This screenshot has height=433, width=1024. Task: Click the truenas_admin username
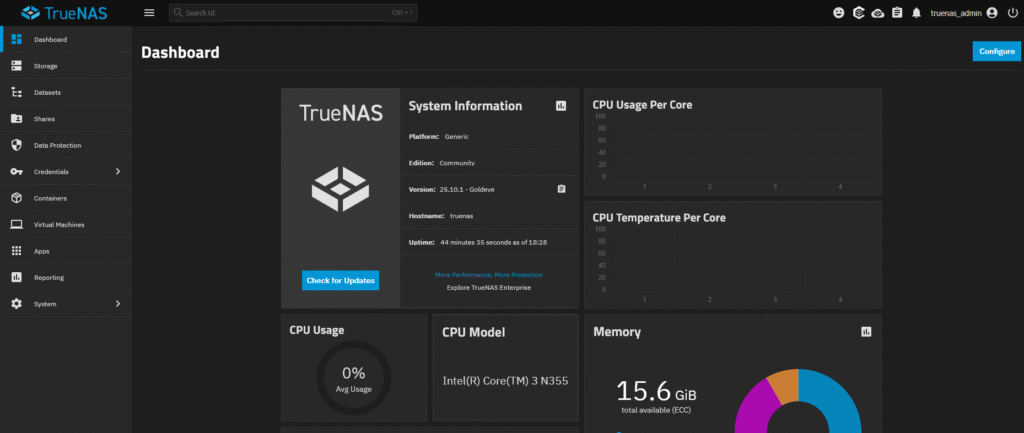[x=956, y=13]
